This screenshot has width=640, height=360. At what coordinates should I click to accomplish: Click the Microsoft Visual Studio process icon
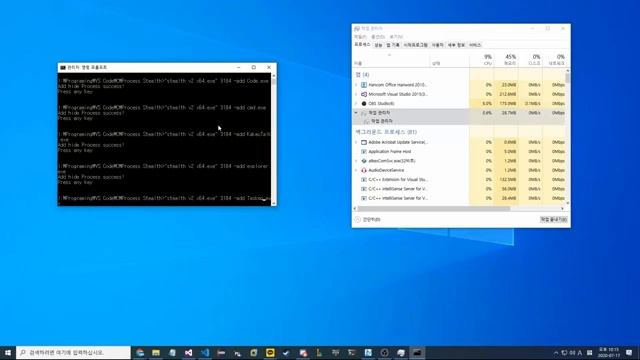click(364, 94)
